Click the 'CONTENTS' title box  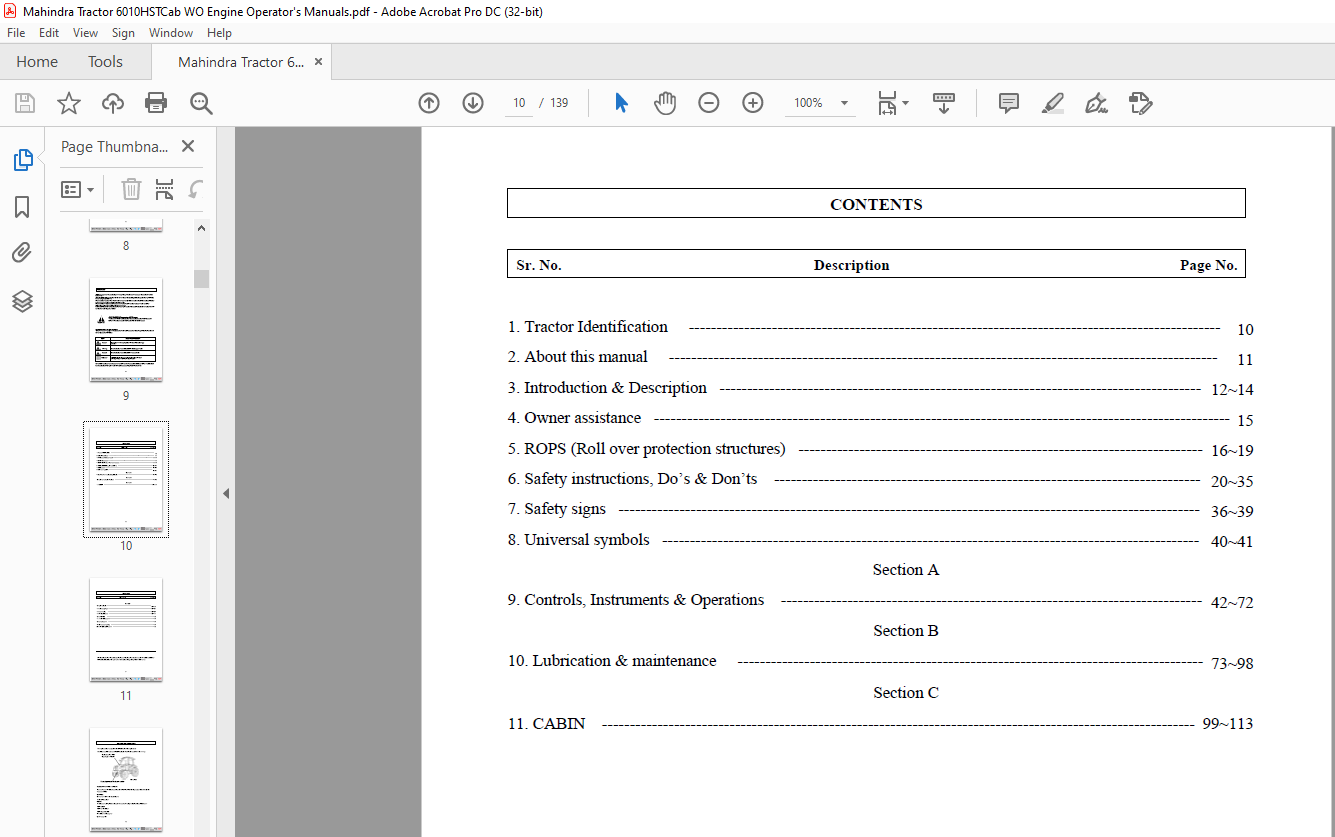(x=876, y=204)
